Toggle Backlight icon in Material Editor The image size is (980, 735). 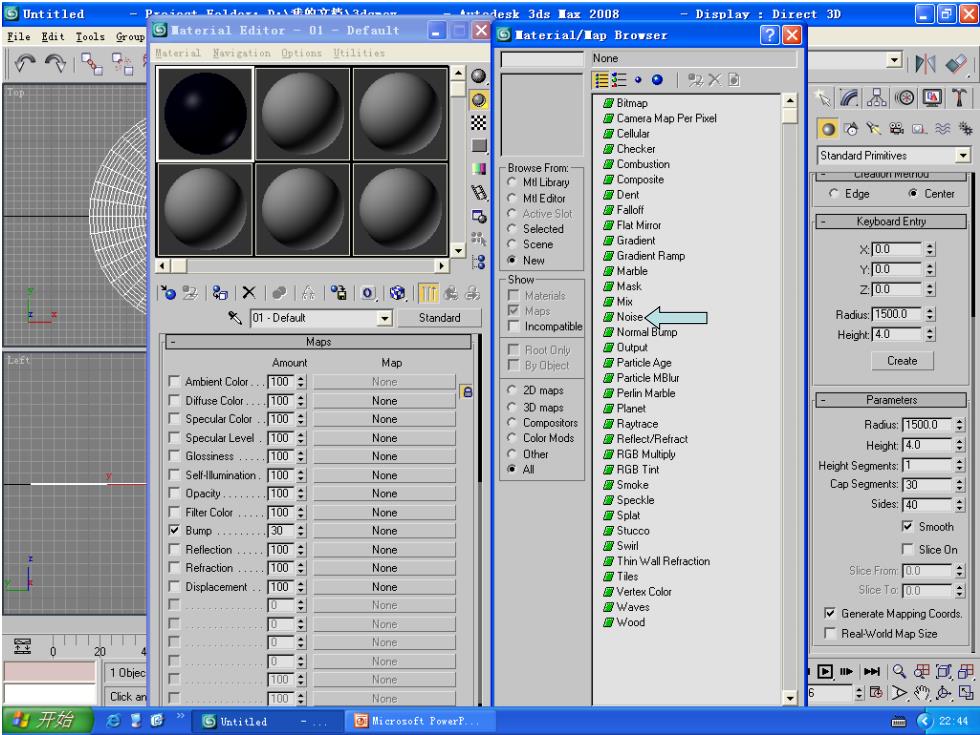coord(479,99)
